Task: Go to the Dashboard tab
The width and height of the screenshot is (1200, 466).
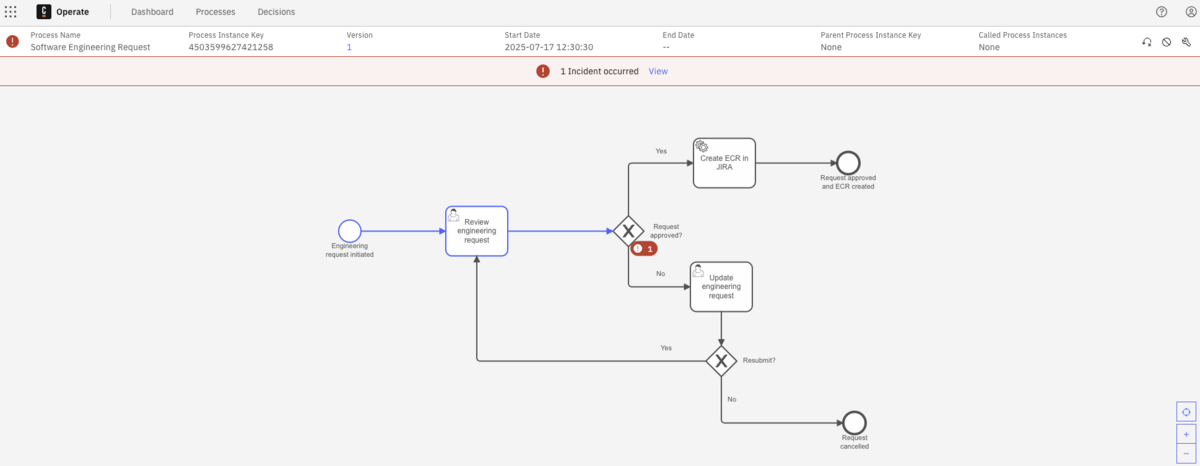Action: click(x=152, y=12)
